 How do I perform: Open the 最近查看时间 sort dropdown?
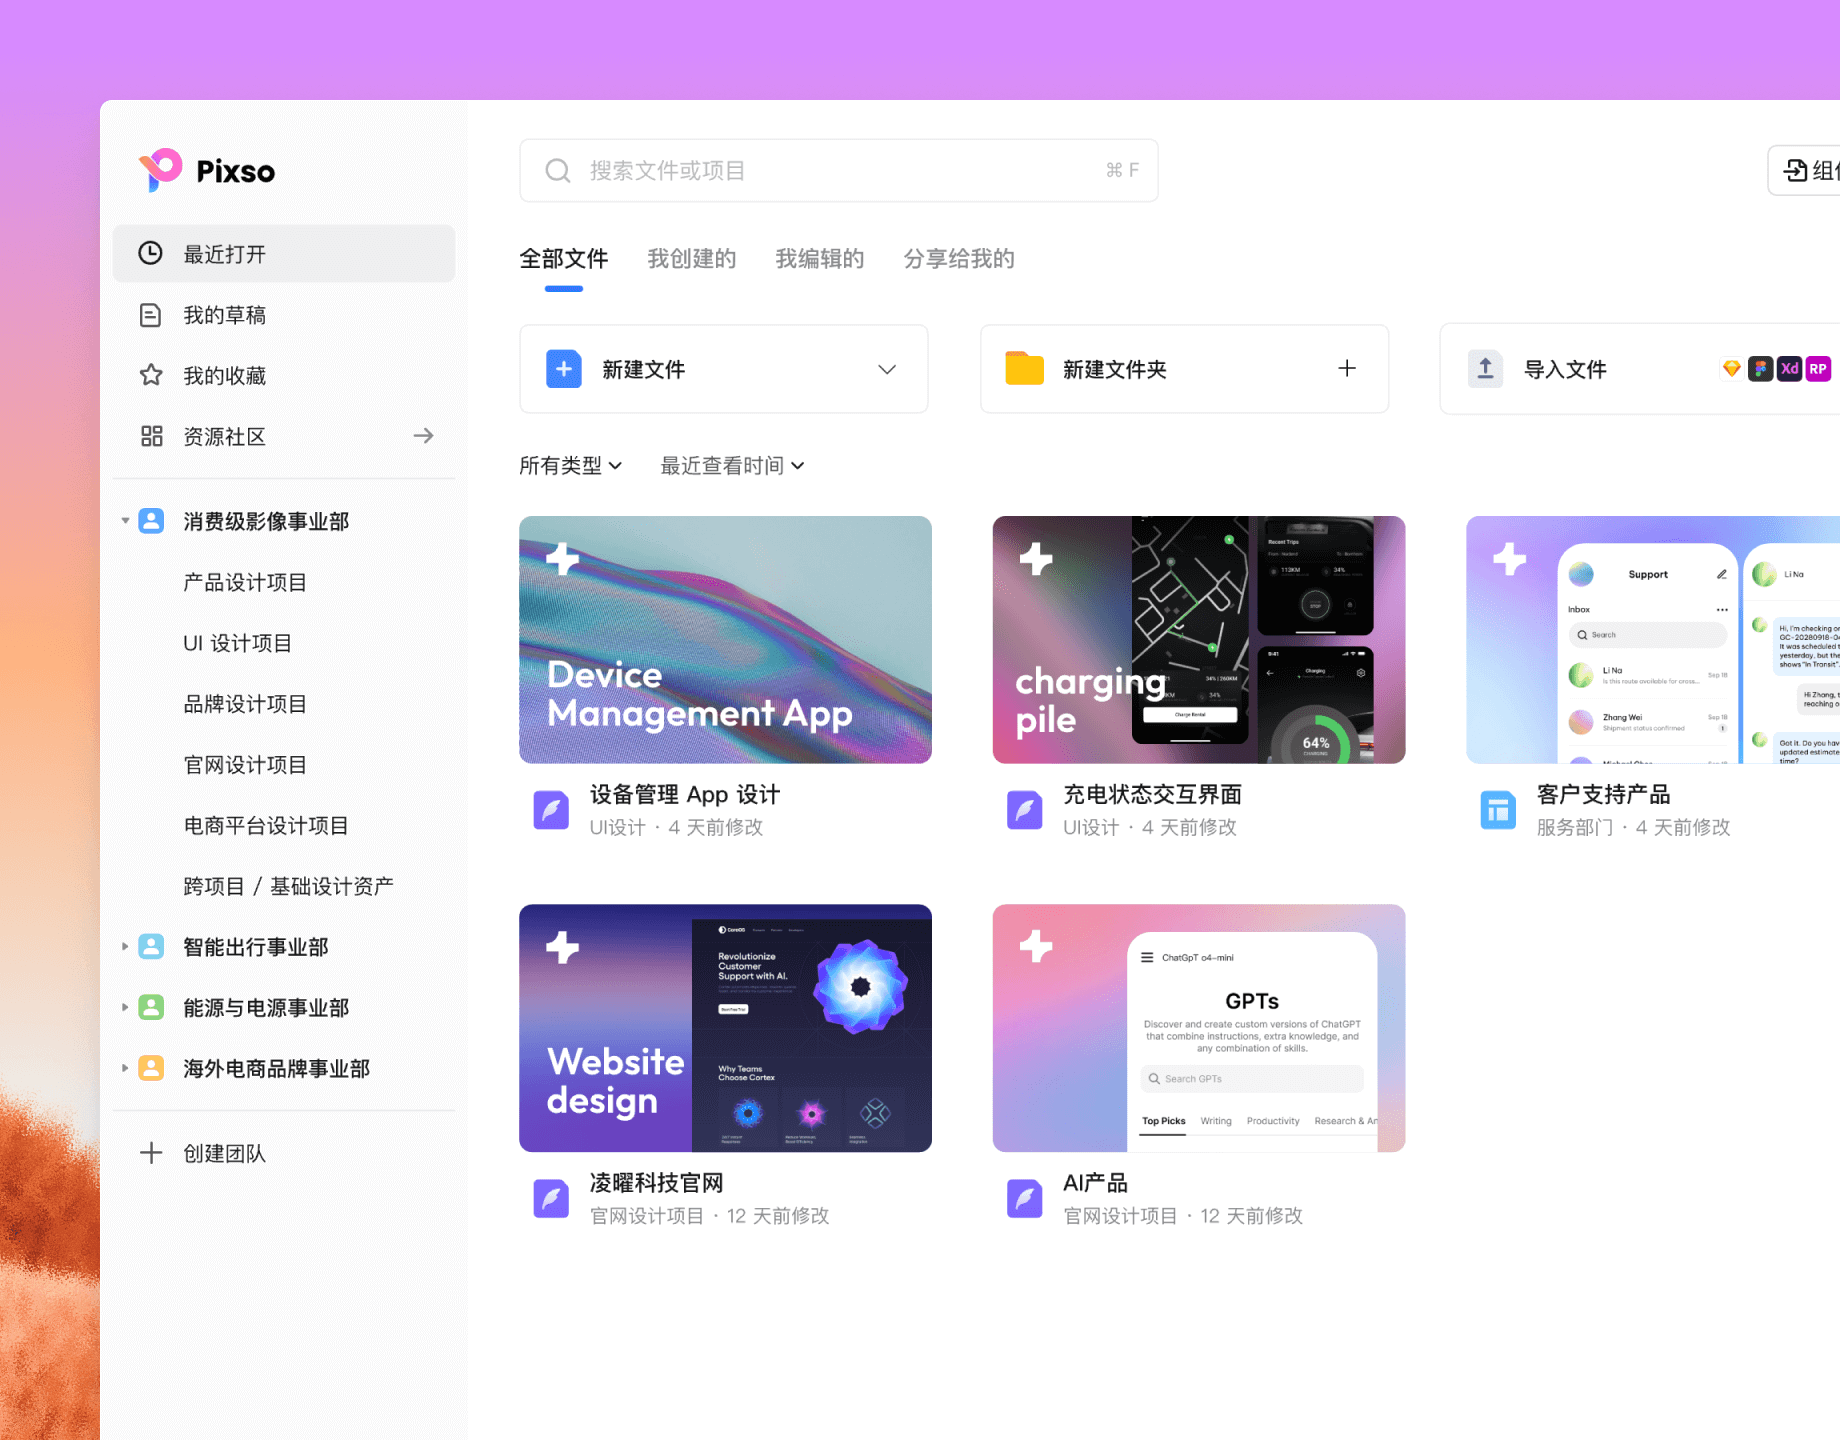click(x=731, y=465)
